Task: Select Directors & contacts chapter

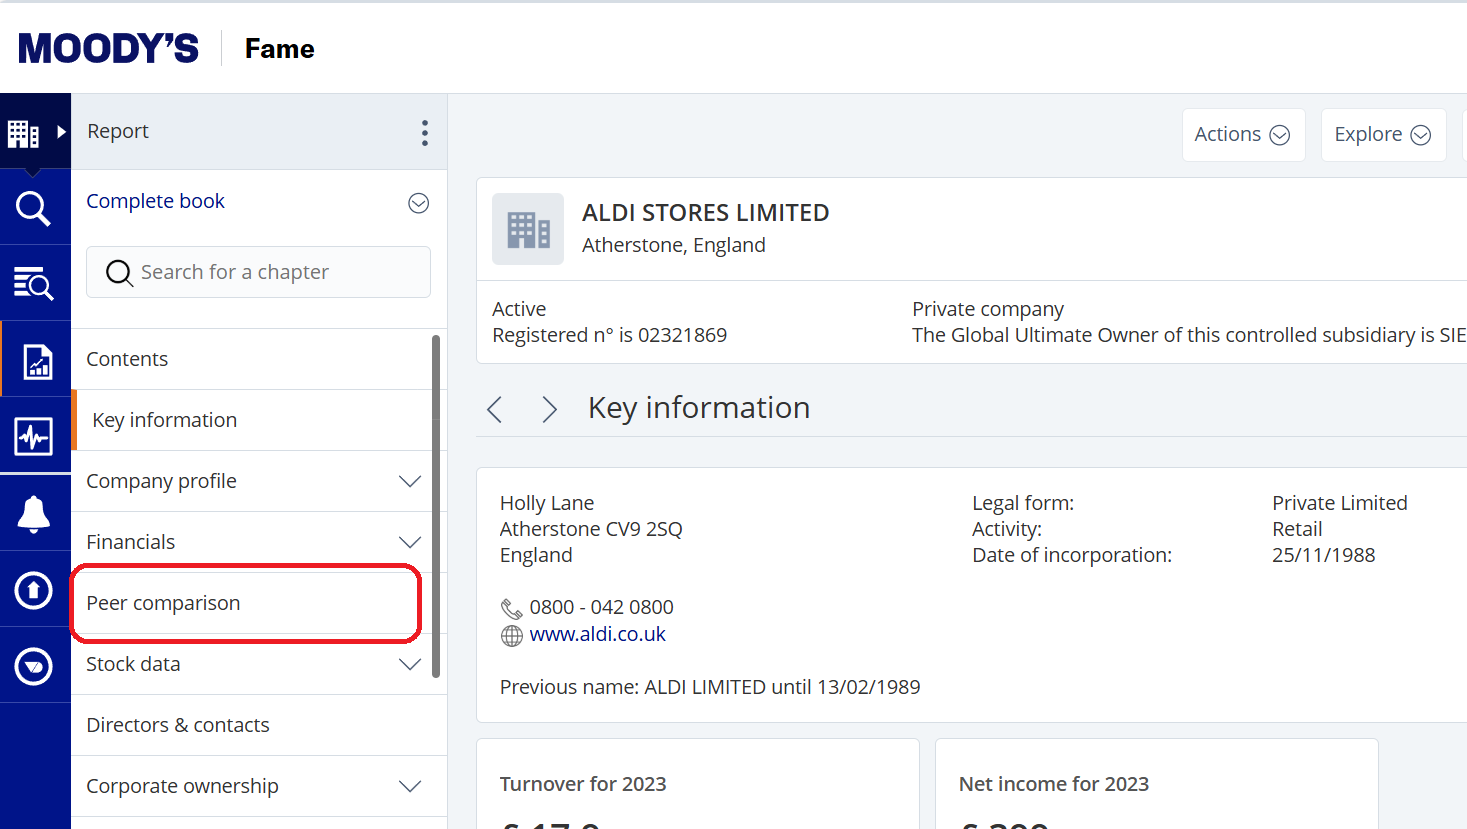Action: (178, 725)
